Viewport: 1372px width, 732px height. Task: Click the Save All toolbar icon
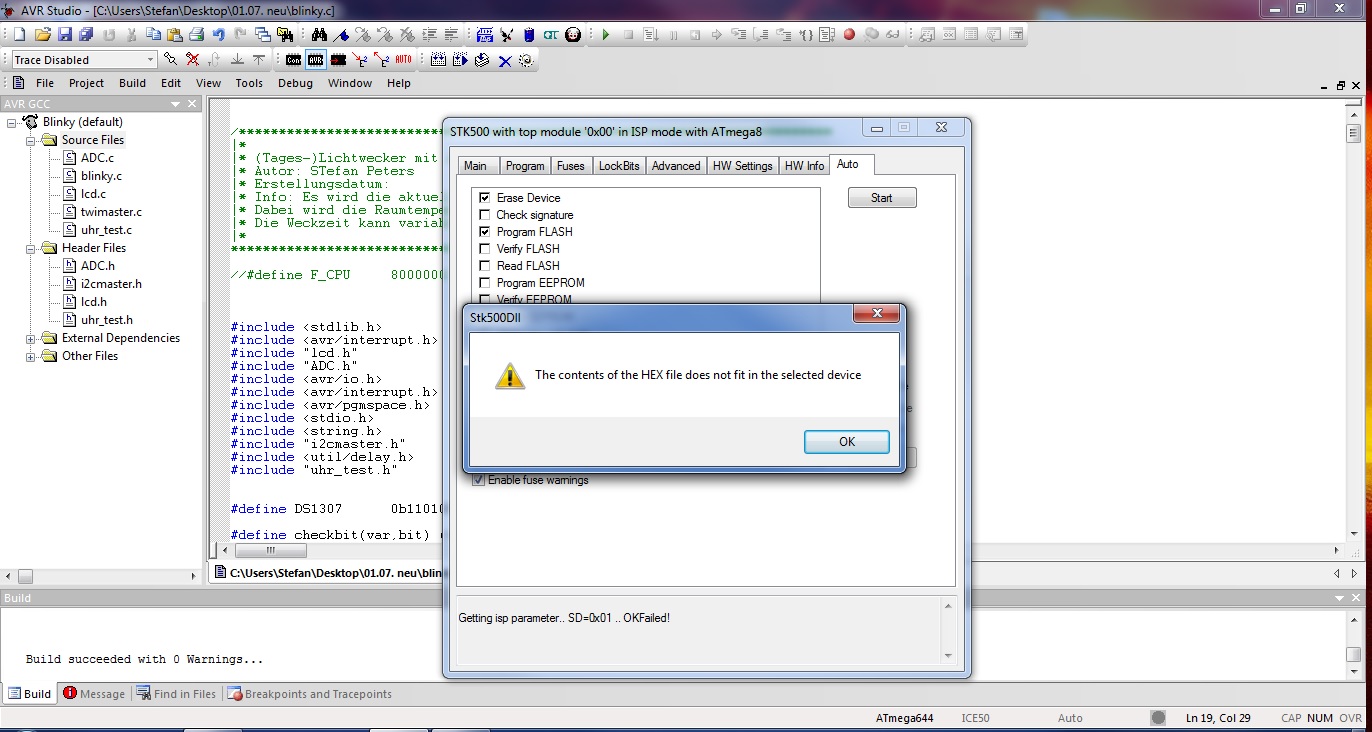(85, 35)
